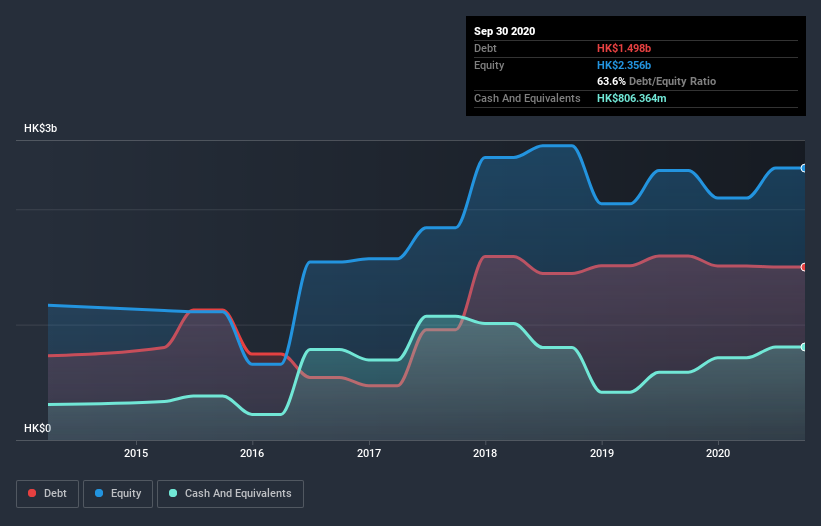This screenshot has width=821, height=526.
Task: Click the Equity end-point marker on chart
Action: [804, 168]
